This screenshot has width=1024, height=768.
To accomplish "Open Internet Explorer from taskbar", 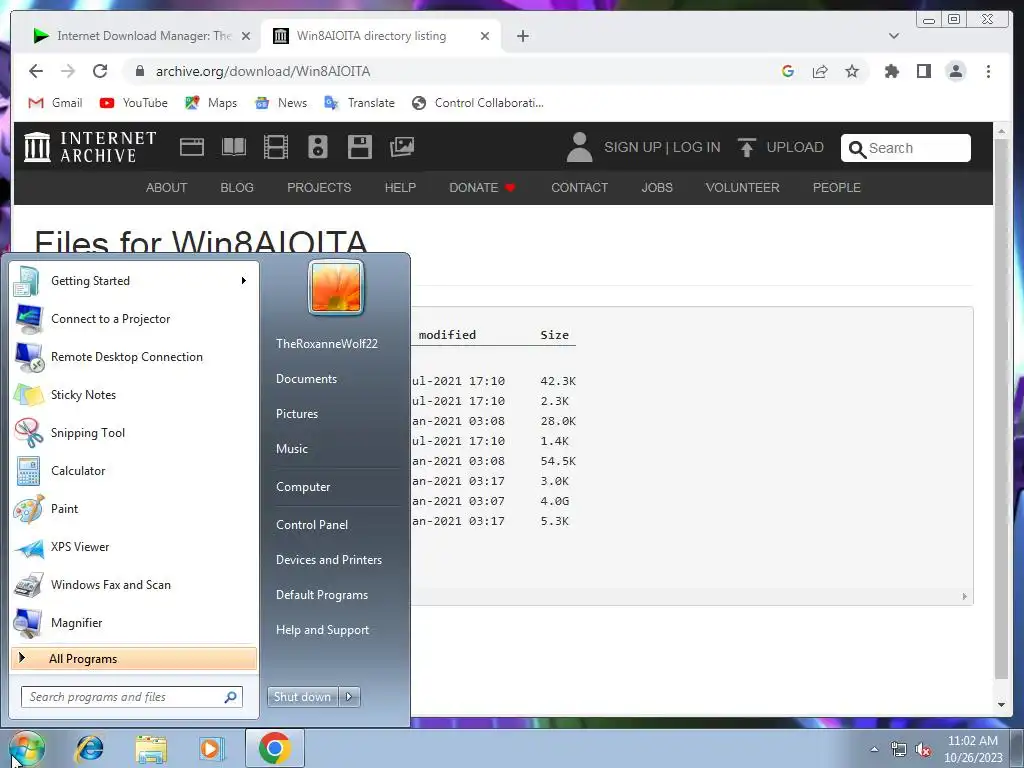I will point(89,748).
